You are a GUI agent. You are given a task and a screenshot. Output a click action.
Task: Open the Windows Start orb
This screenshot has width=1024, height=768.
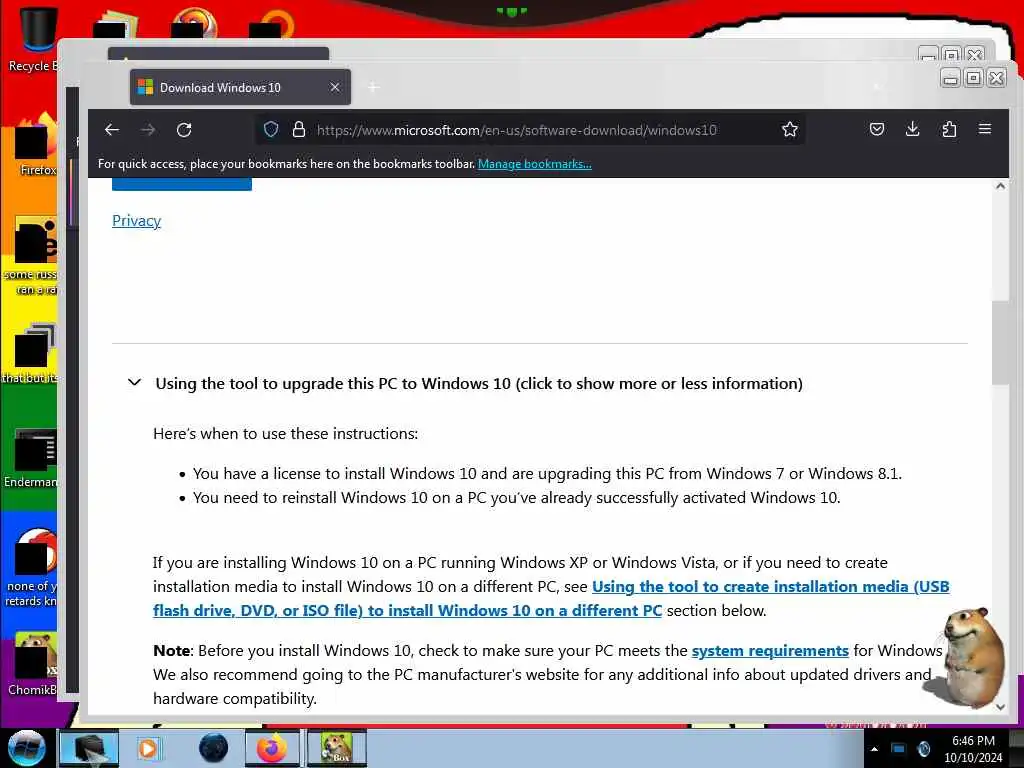27,748
